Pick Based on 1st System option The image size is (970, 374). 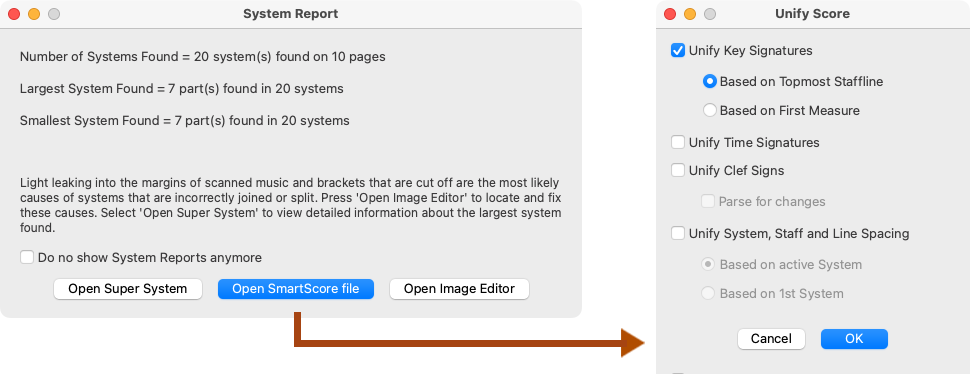click(708, 293)
